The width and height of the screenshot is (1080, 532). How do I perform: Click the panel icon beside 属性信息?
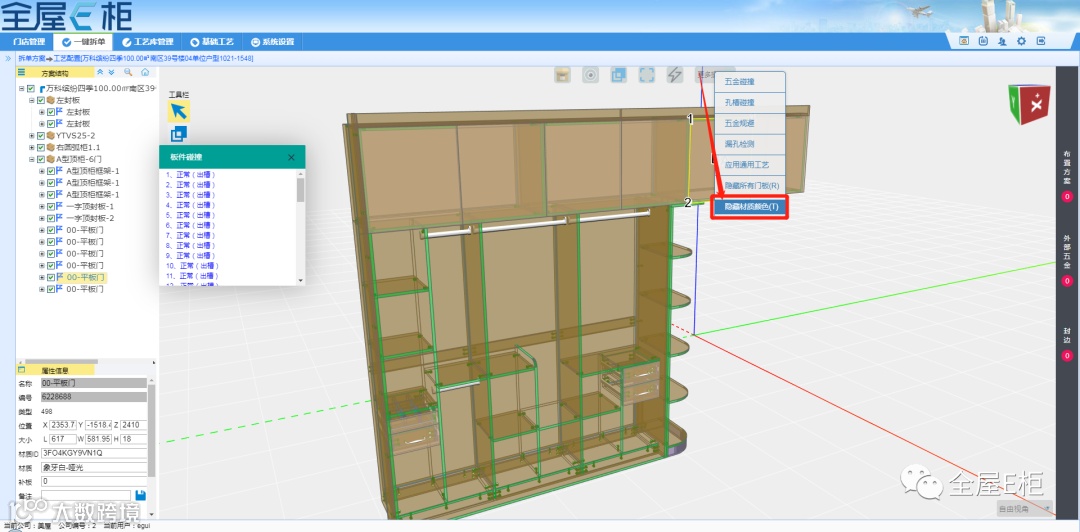pyautogui.click(x=21, y=369)
